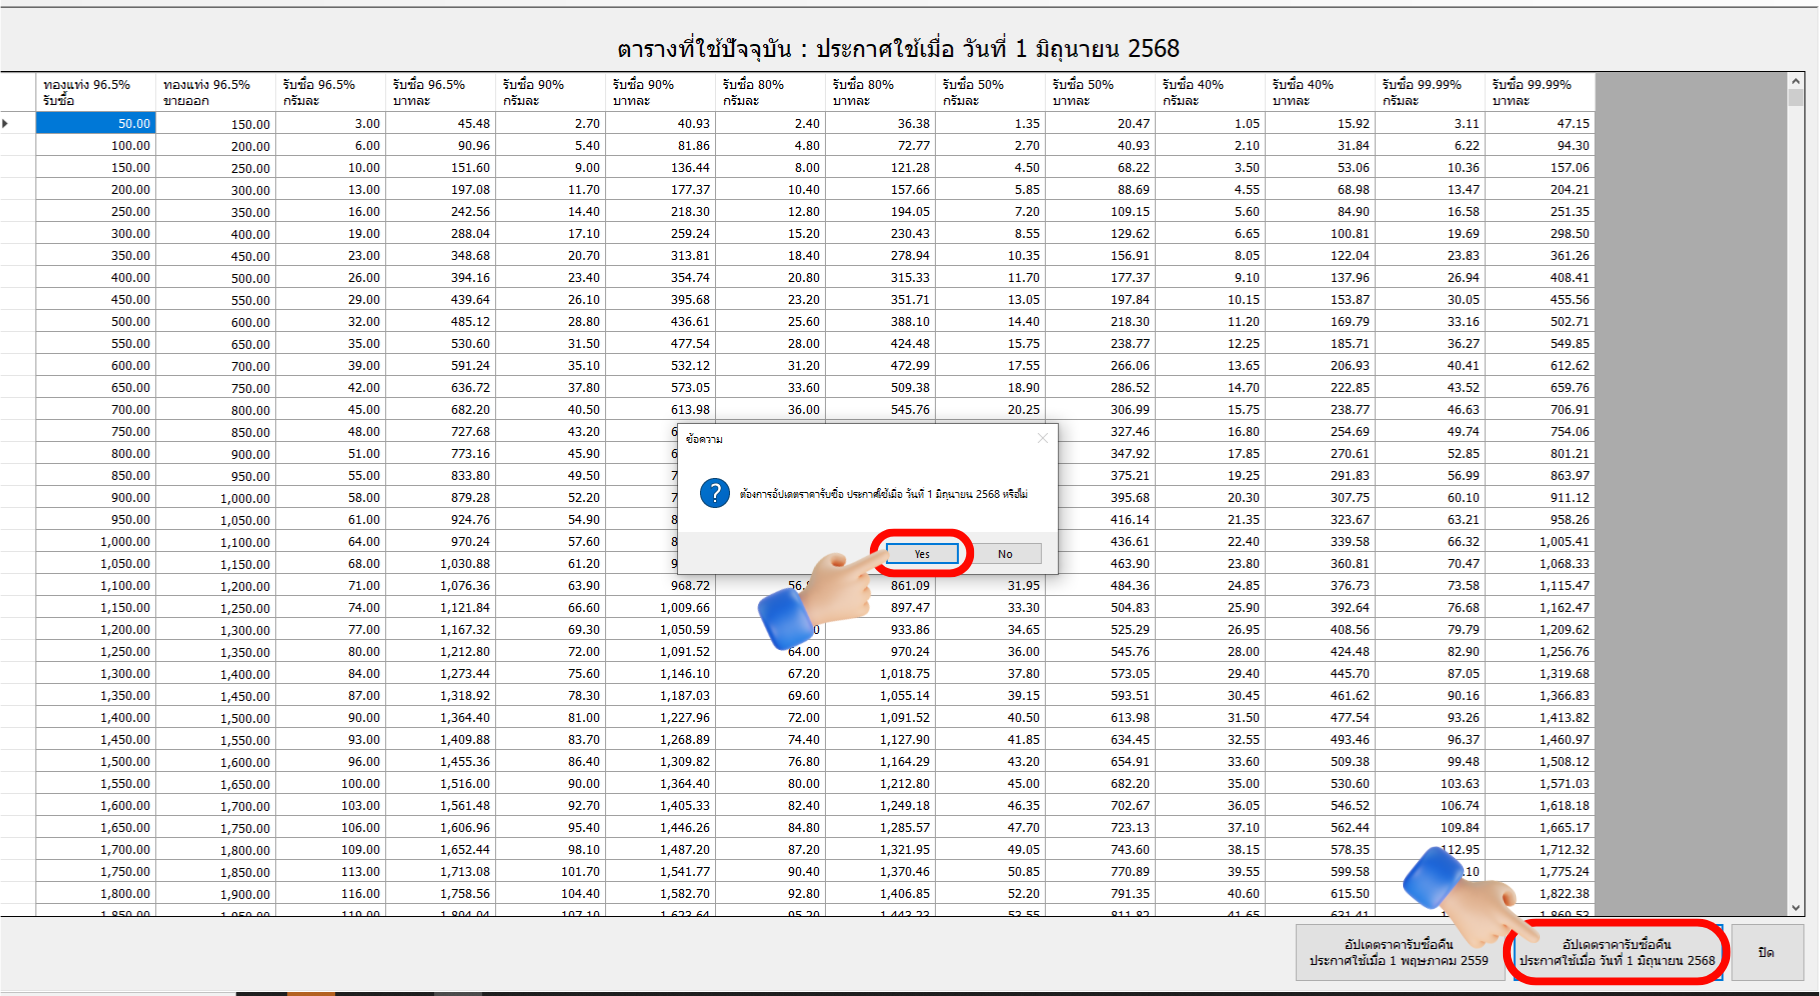
Task: Close the ข้อความ dialog with its X
Action: 1043,438
